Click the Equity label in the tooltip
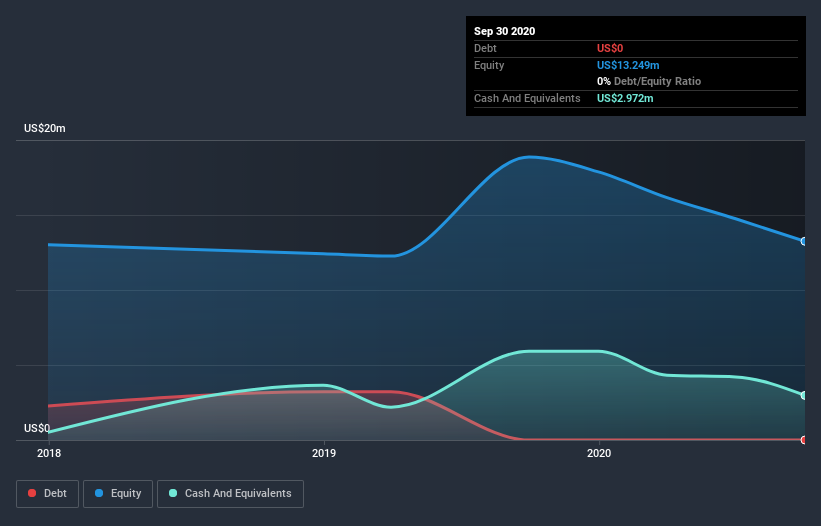 pos(489,65)
